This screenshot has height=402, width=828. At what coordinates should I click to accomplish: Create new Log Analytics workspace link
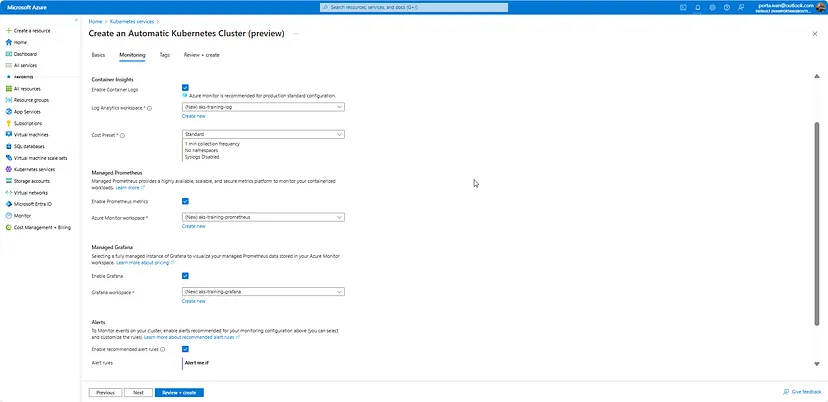(193, 116)
